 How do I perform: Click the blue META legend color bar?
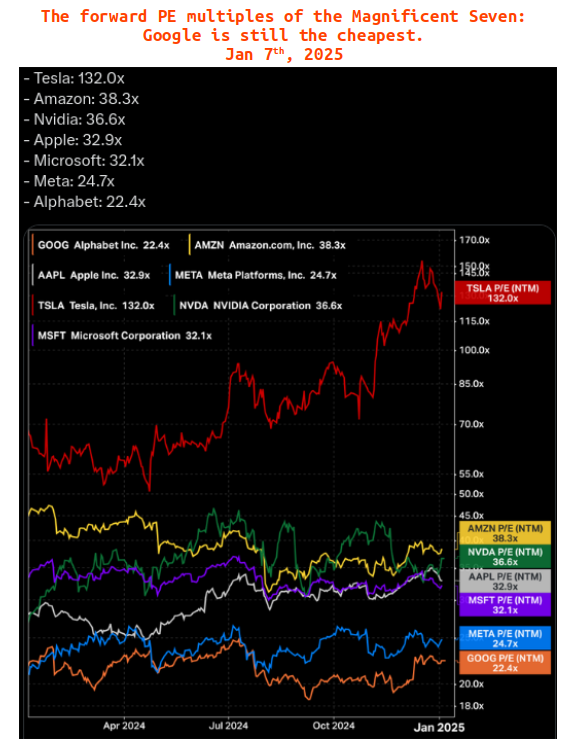click(x=170, y=275)
